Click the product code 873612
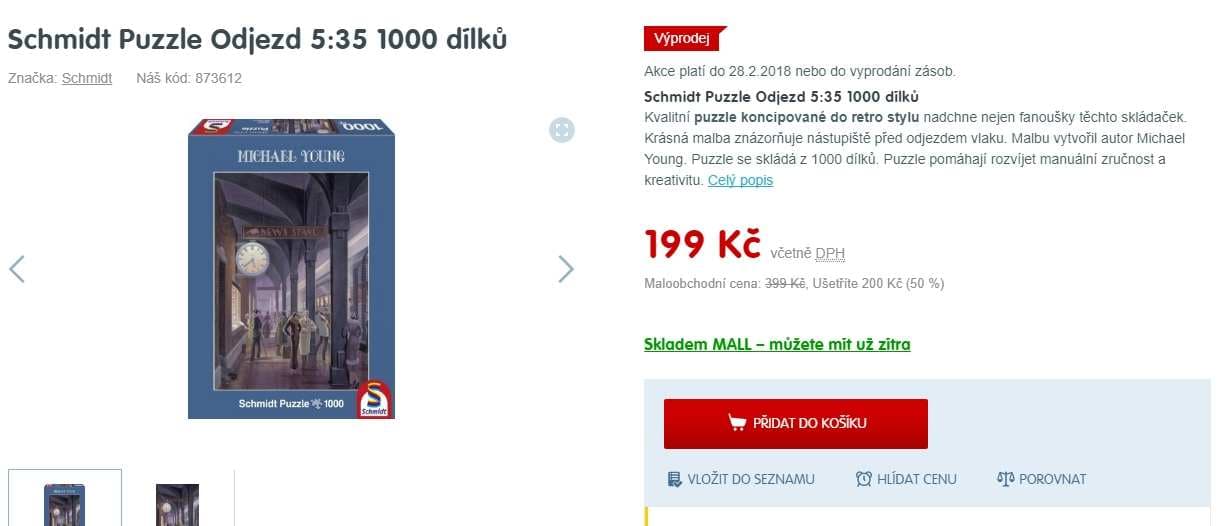The image size is (1221, 526). pyautogui.click(x=219, y=78)
